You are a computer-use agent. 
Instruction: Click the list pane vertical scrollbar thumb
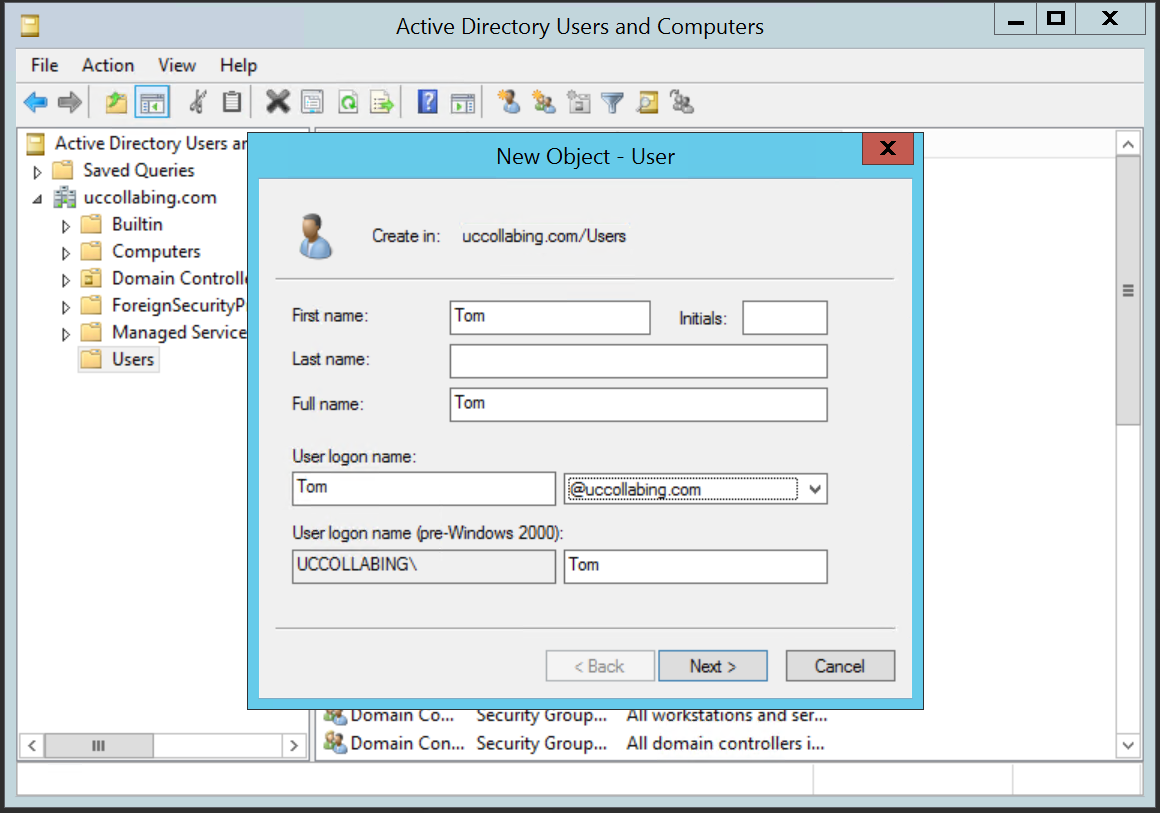pos(1128,290)
